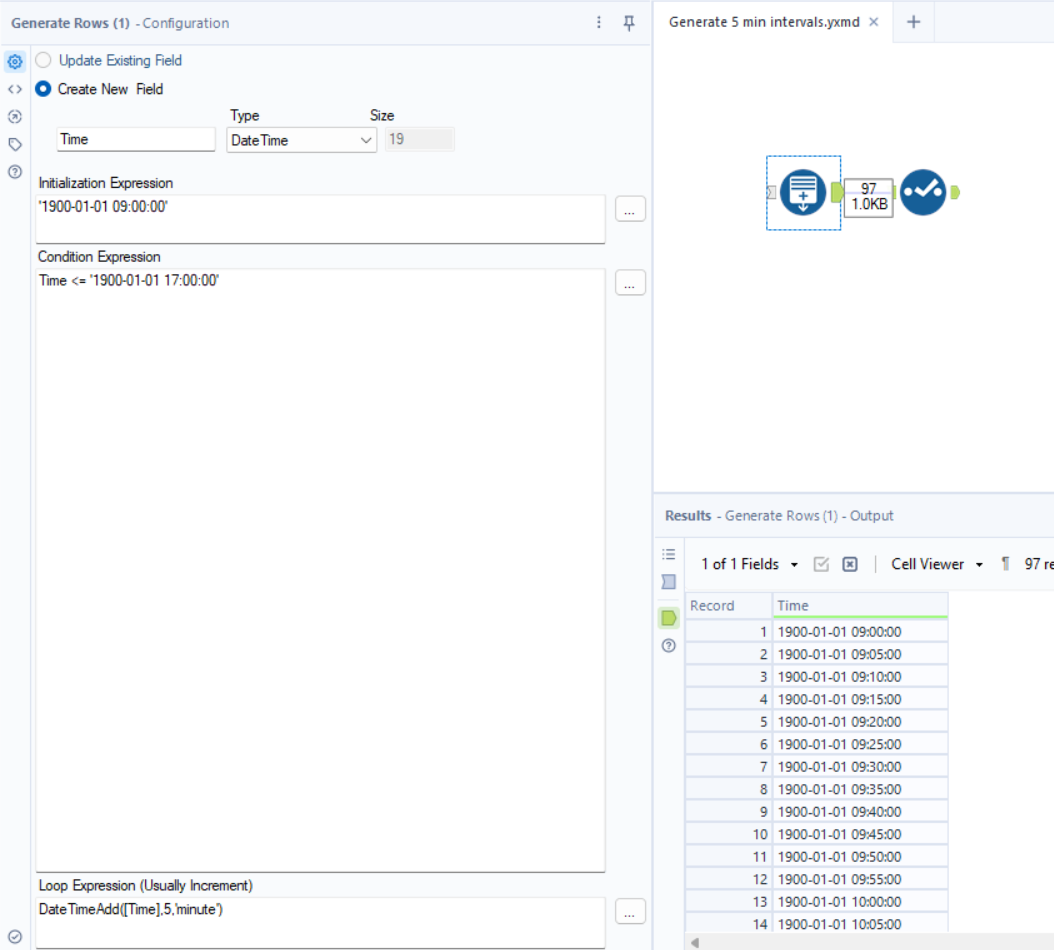Screen dimensions: 1054x950
Task: Open the three-dot options menu in Configuration header
Action: click(598, 22)
